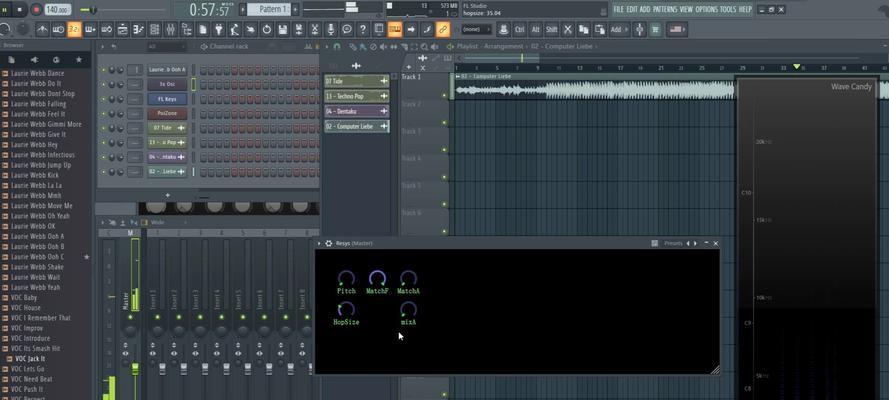Open the channel rack view icon
Viewport: 889px width, 400px height.
click(x=154, y=29)
